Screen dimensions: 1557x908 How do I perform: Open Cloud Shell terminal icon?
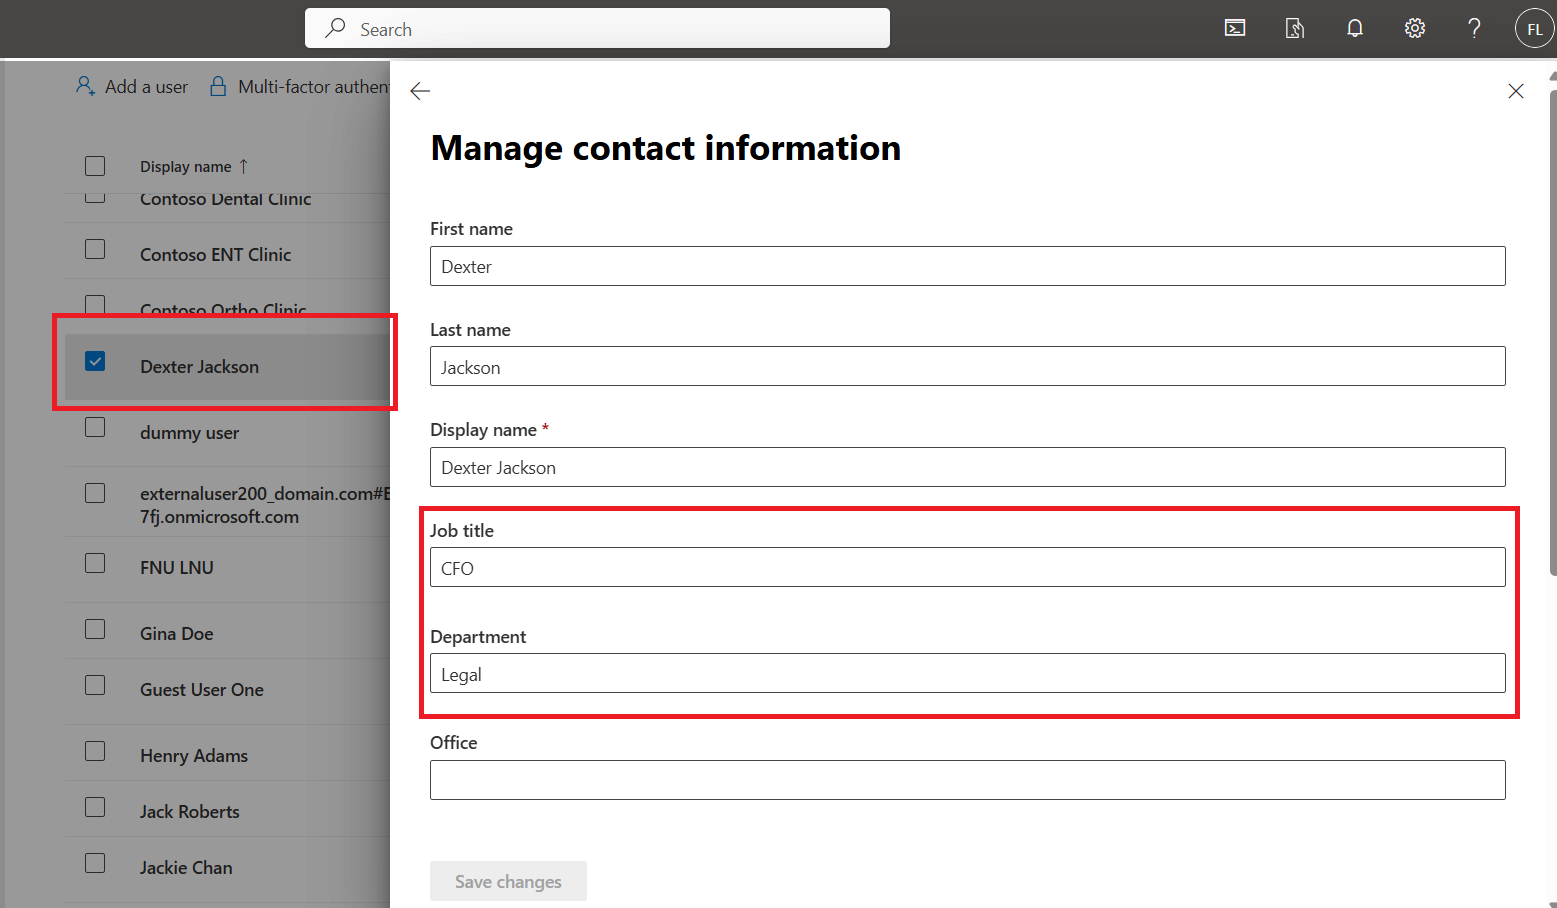tap(1235, 28)
